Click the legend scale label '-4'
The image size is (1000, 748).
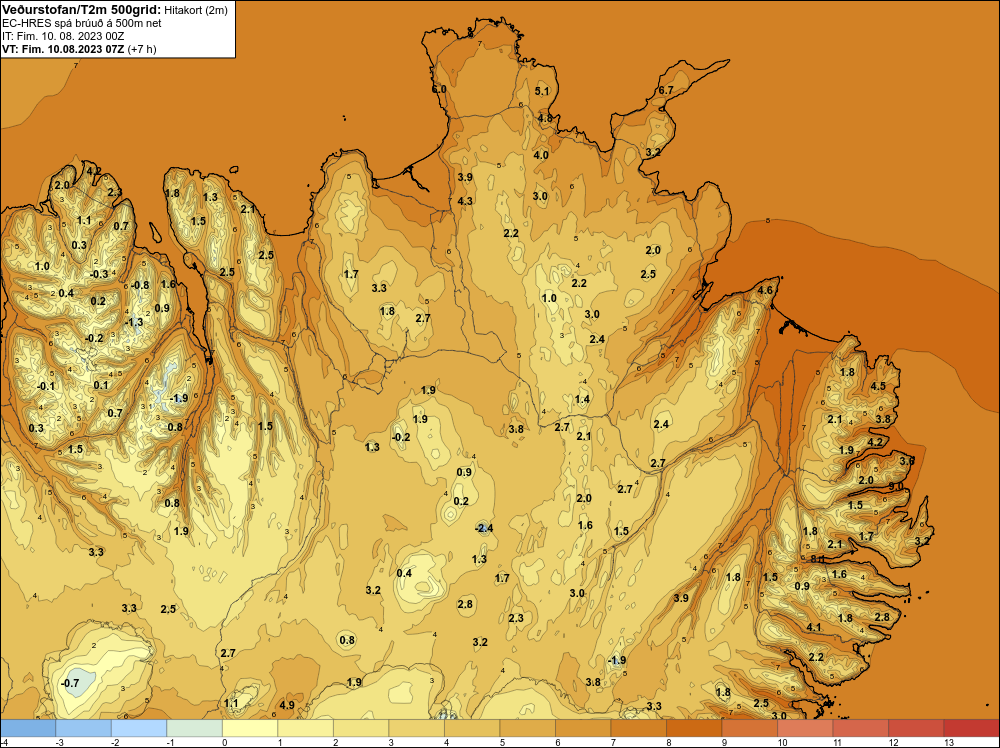point(4,743)
